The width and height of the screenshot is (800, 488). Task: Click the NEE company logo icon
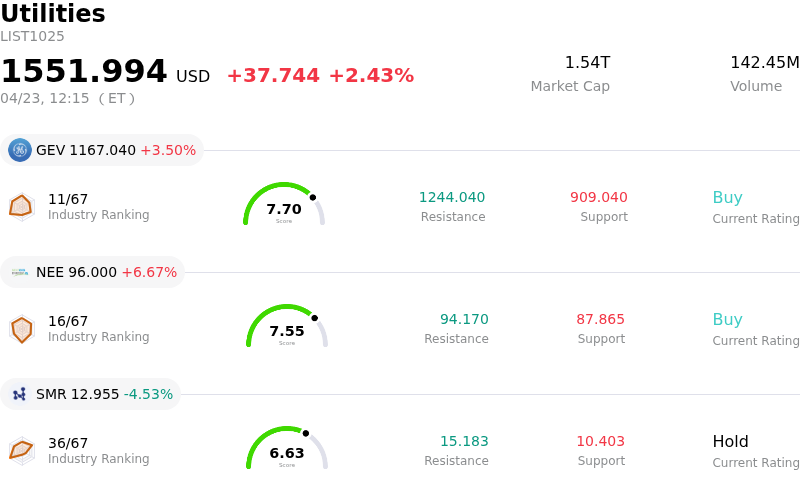(20, 272)
